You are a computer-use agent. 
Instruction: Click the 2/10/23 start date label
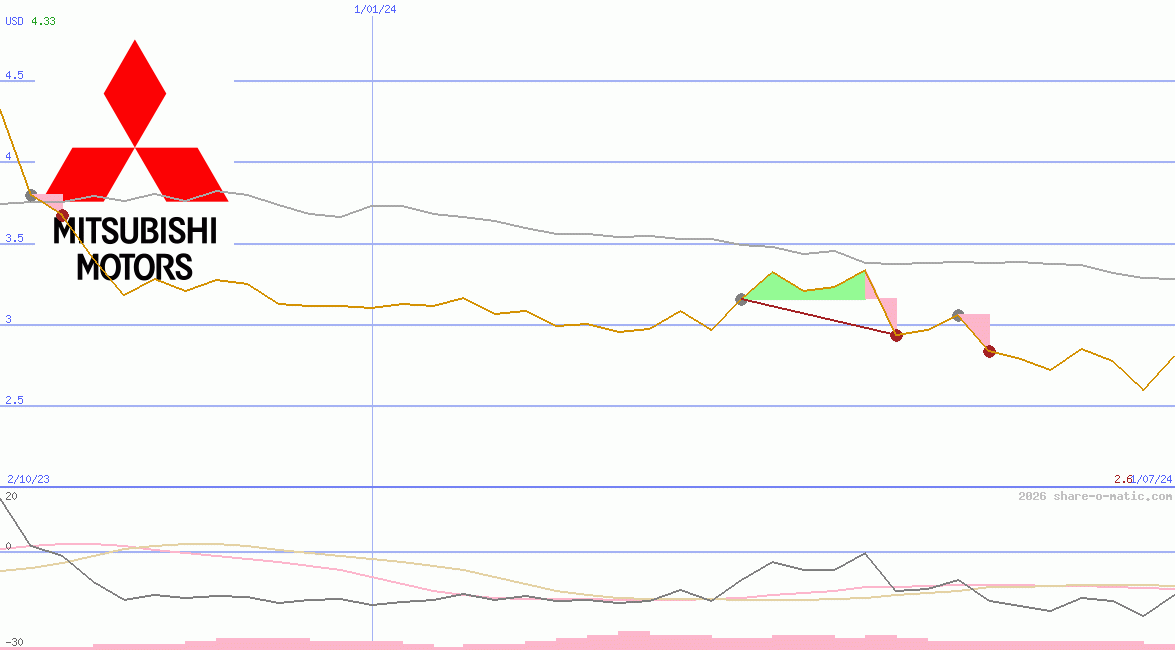(x=28, y=479)
